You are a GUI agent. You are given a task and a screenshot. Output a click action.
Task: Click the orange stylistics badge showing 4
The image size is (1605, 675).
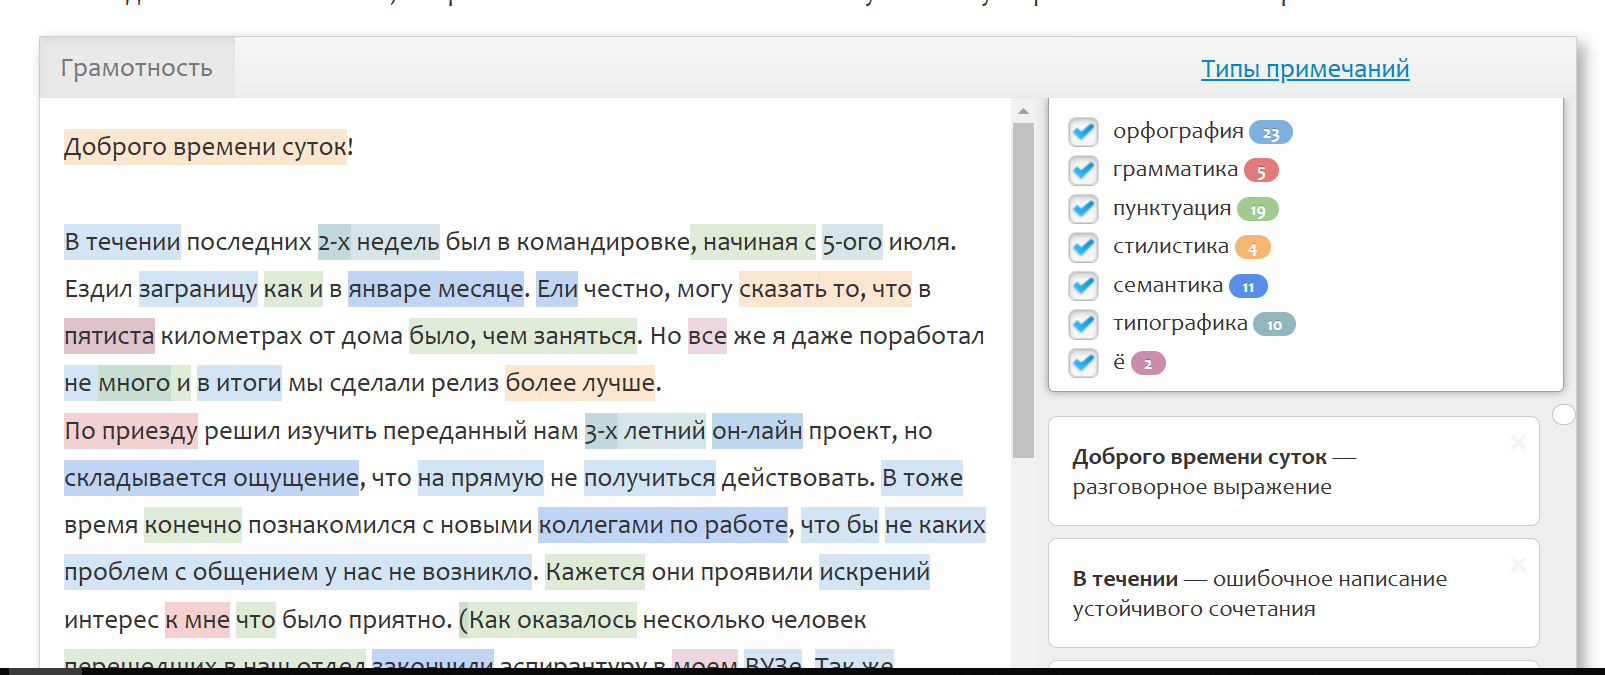point(1252,248)
